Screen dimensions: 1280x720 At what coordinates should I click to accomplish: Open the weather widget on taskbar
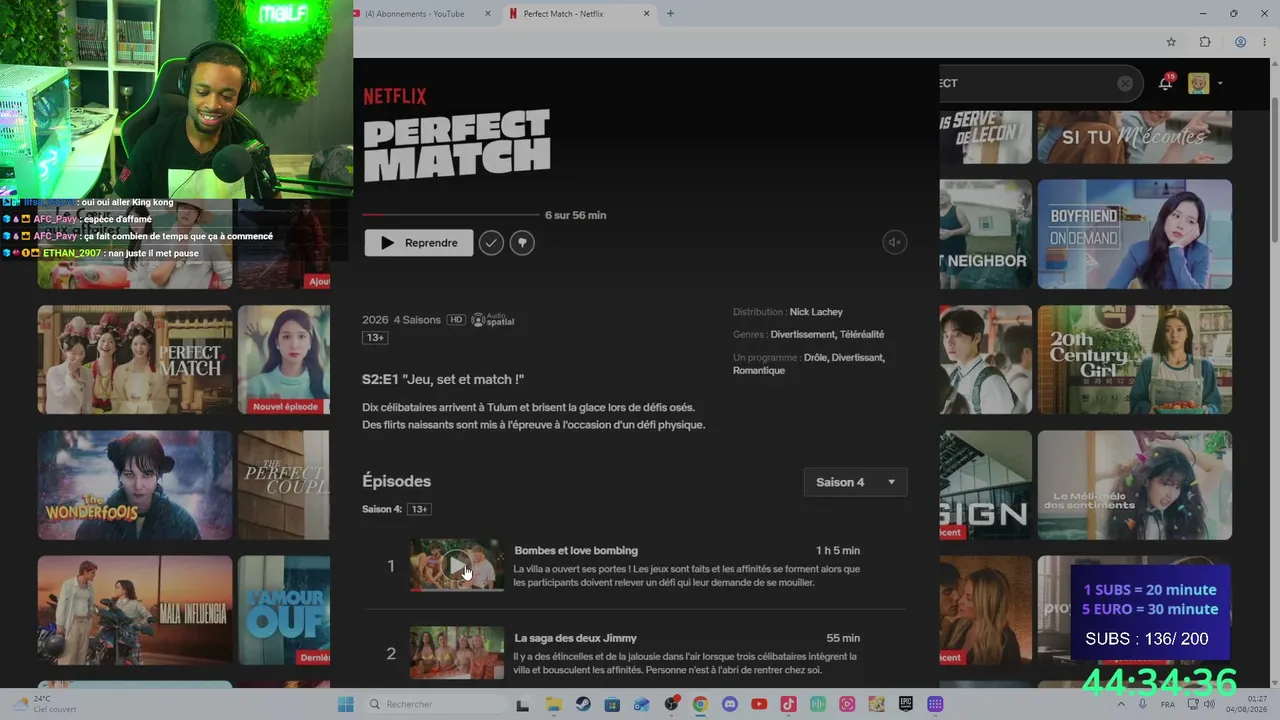45,704
